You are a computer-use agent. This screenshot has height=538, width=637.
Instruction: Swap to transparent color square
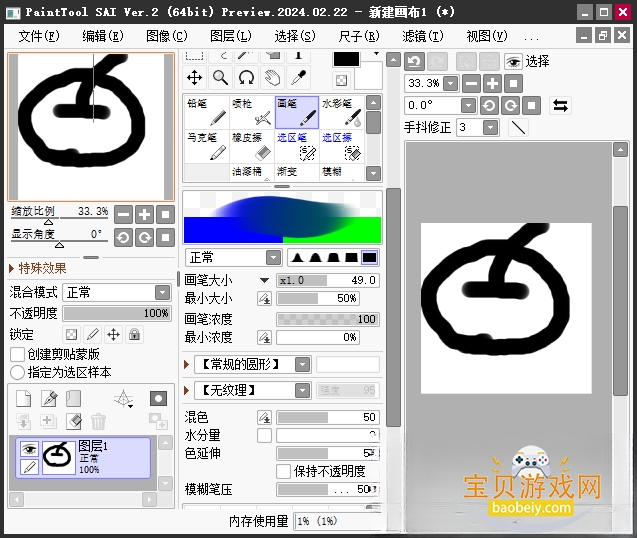pos(341,80)
